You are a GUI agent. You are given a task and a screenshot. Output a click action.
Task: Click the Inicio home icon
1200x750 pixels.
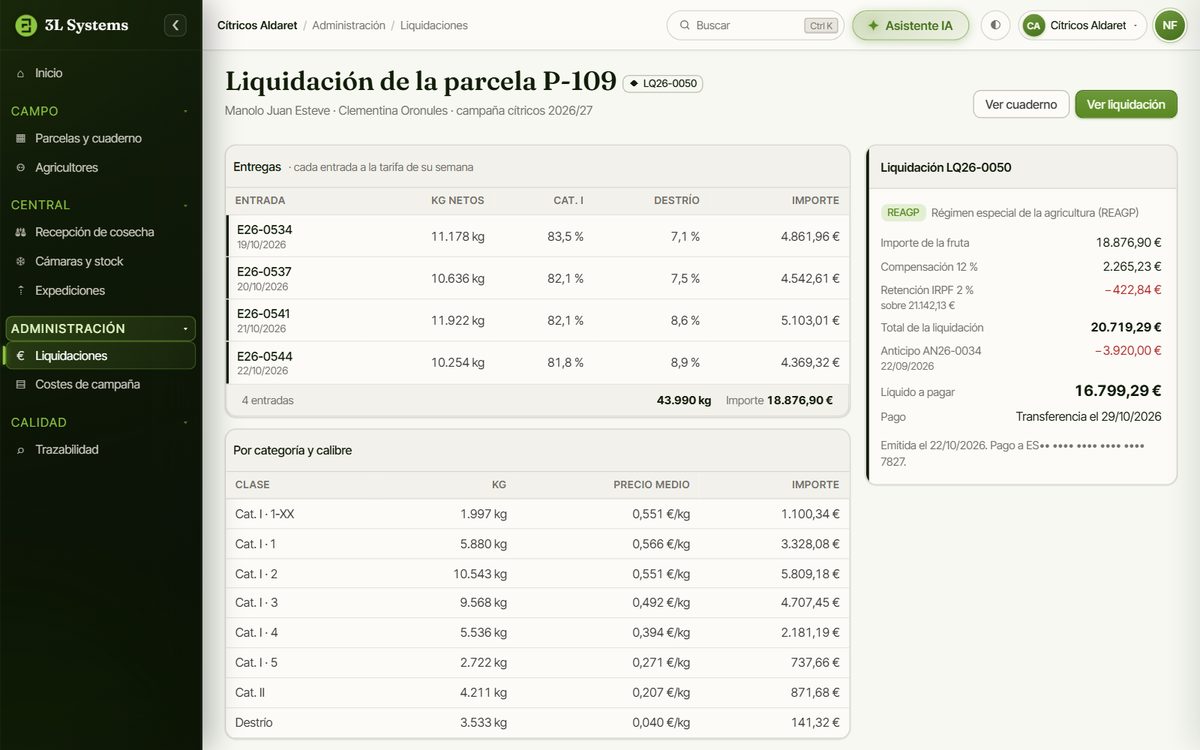point(20,73)
